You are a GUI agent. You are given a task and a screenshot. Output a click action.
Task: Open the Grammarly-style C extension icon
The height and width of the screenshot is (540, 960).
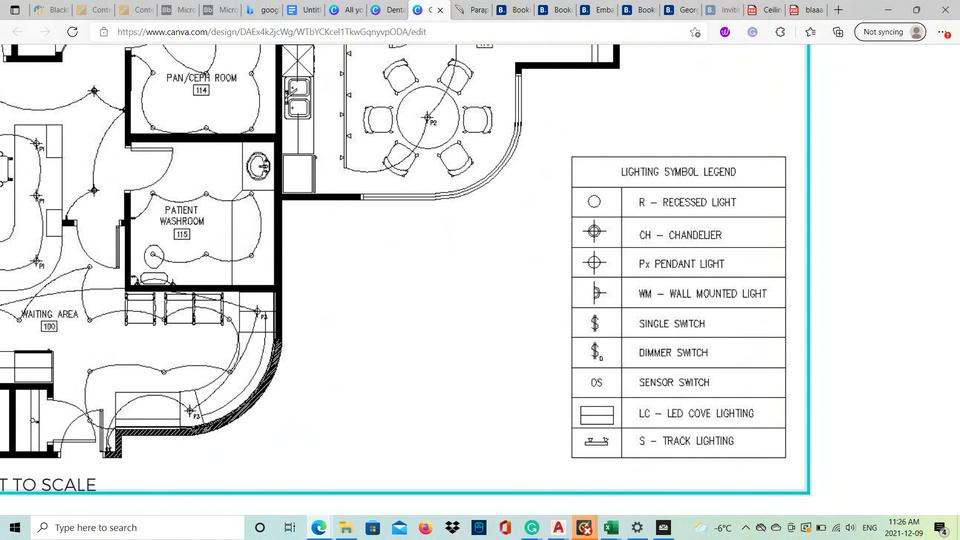[x=752, y=32]
